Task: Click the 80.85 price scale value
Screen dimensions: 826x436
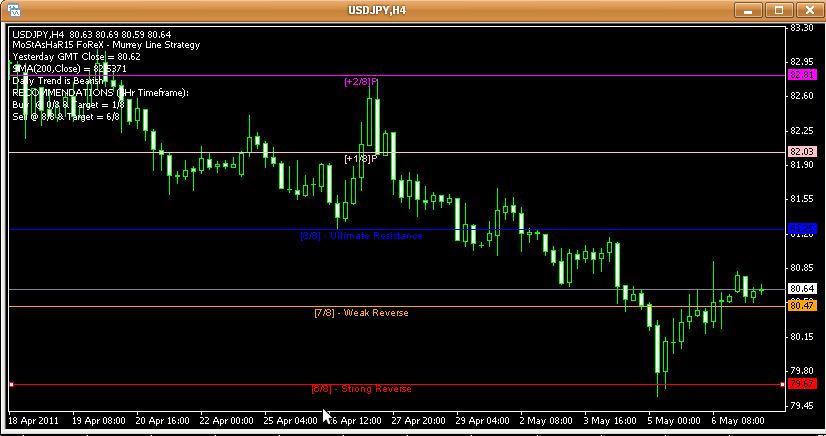Action: pos(802,267)
